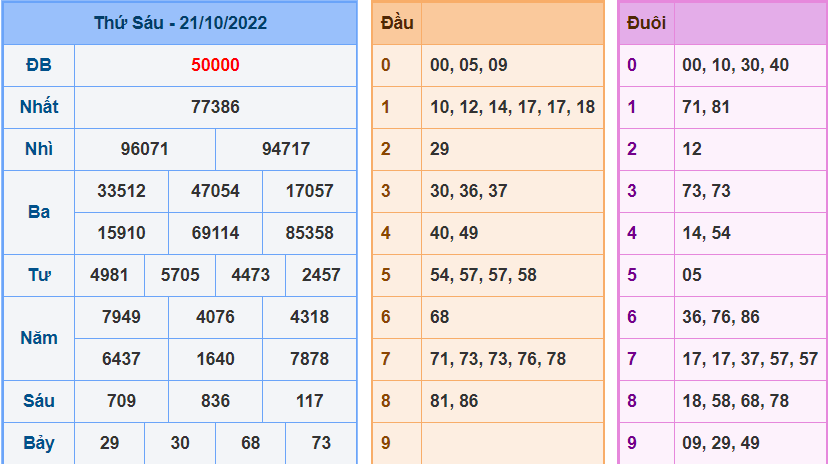Select the 'Bảy' prize row label

point(39,443)
